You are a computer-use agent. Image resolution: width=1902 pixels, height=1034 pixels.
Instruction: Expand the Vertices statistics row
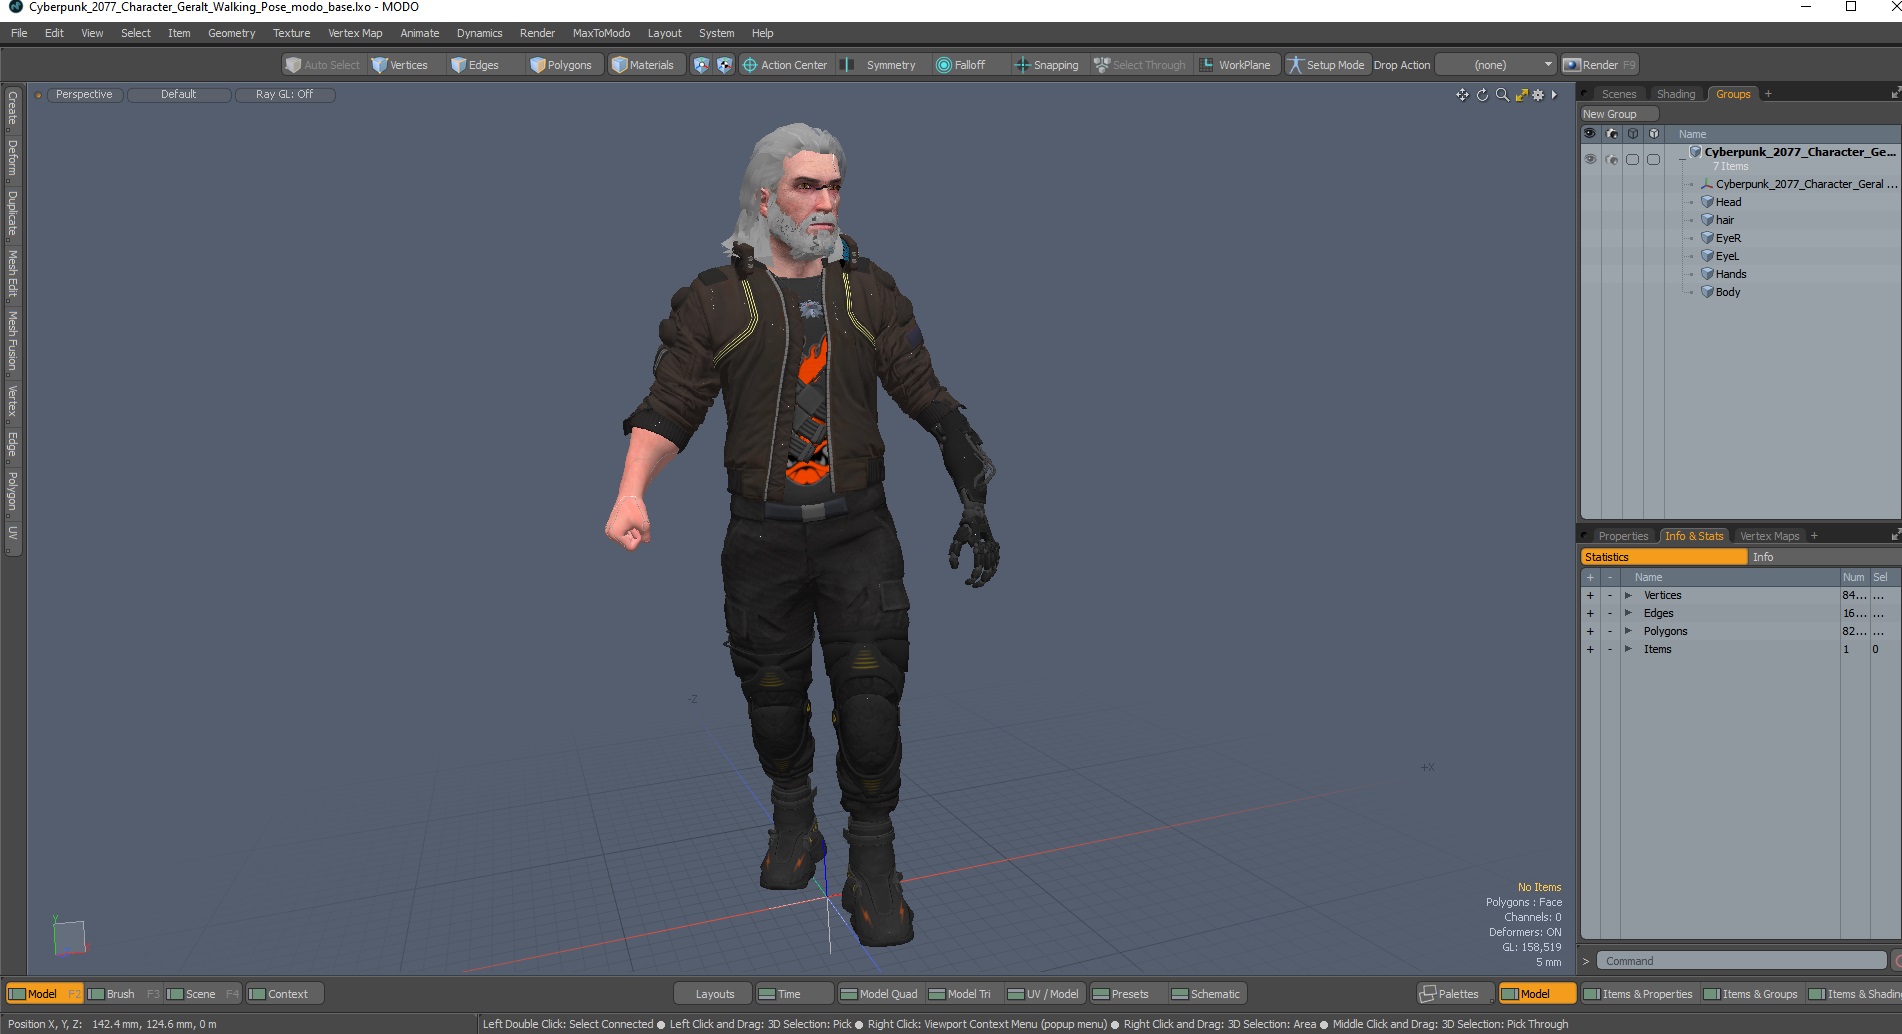(x=1628, y=596)
